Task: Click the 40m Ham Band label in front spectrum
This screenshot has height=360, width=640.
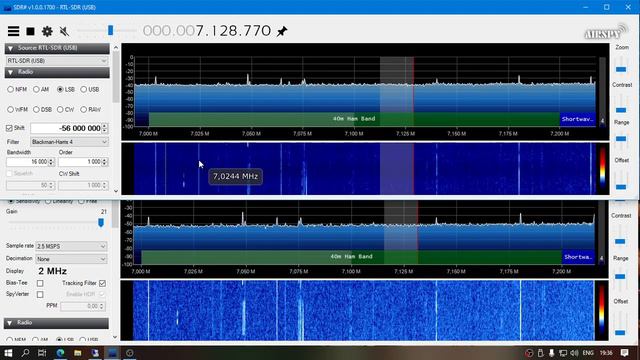Action: [354, 119]
